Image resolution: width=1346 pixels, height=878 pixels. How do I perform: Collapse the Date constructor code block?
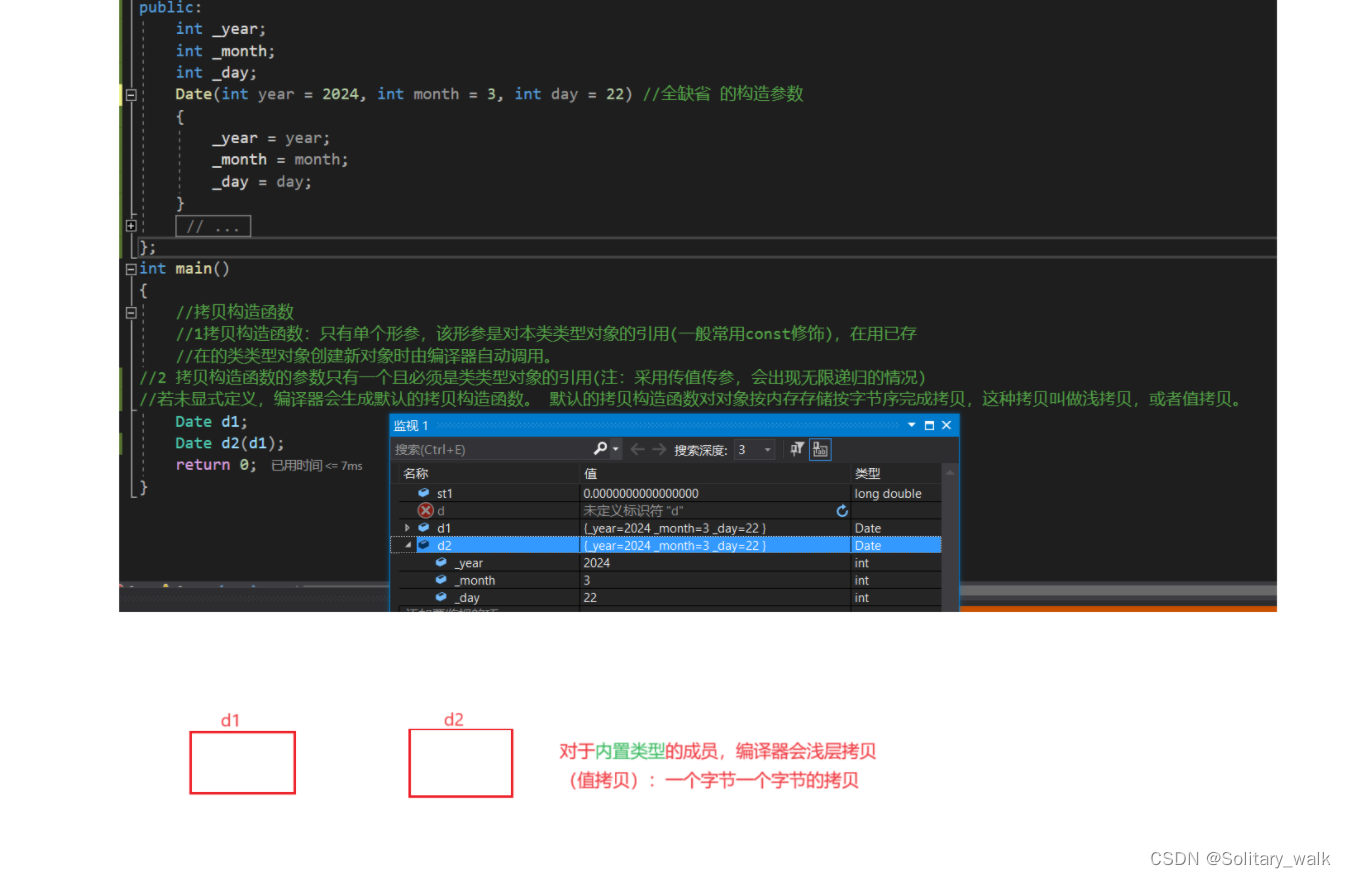point(131,94)
